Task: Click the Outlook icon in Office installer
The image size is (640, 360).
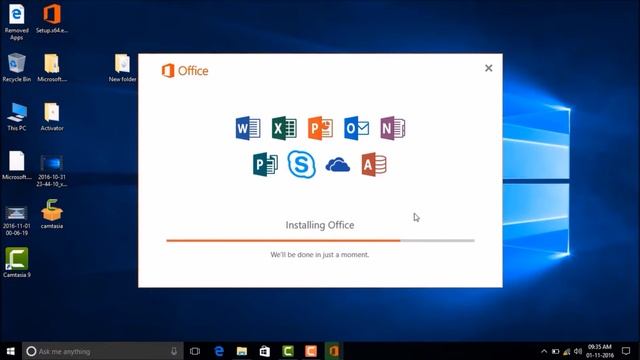Action: tap(356, 128)
